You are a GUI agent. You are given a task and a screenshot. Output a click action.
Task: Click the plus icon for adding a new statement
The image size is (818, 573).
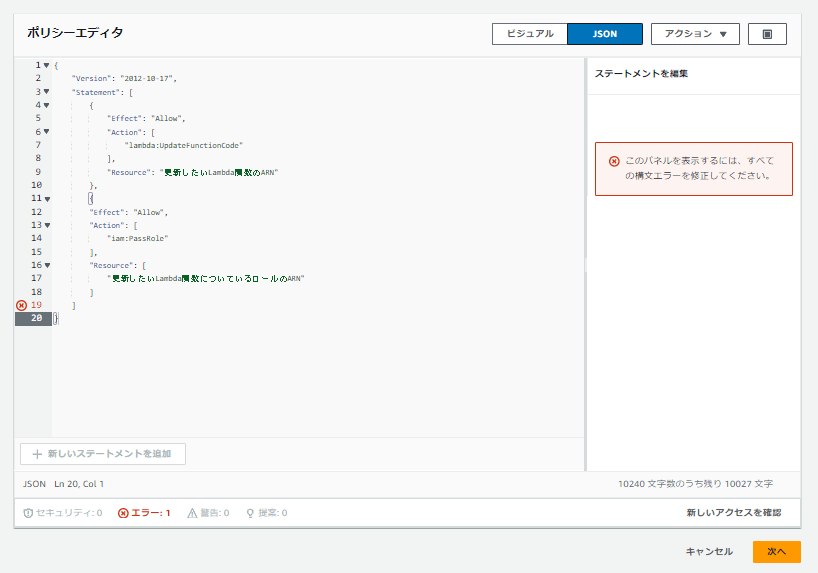(37, 454)
